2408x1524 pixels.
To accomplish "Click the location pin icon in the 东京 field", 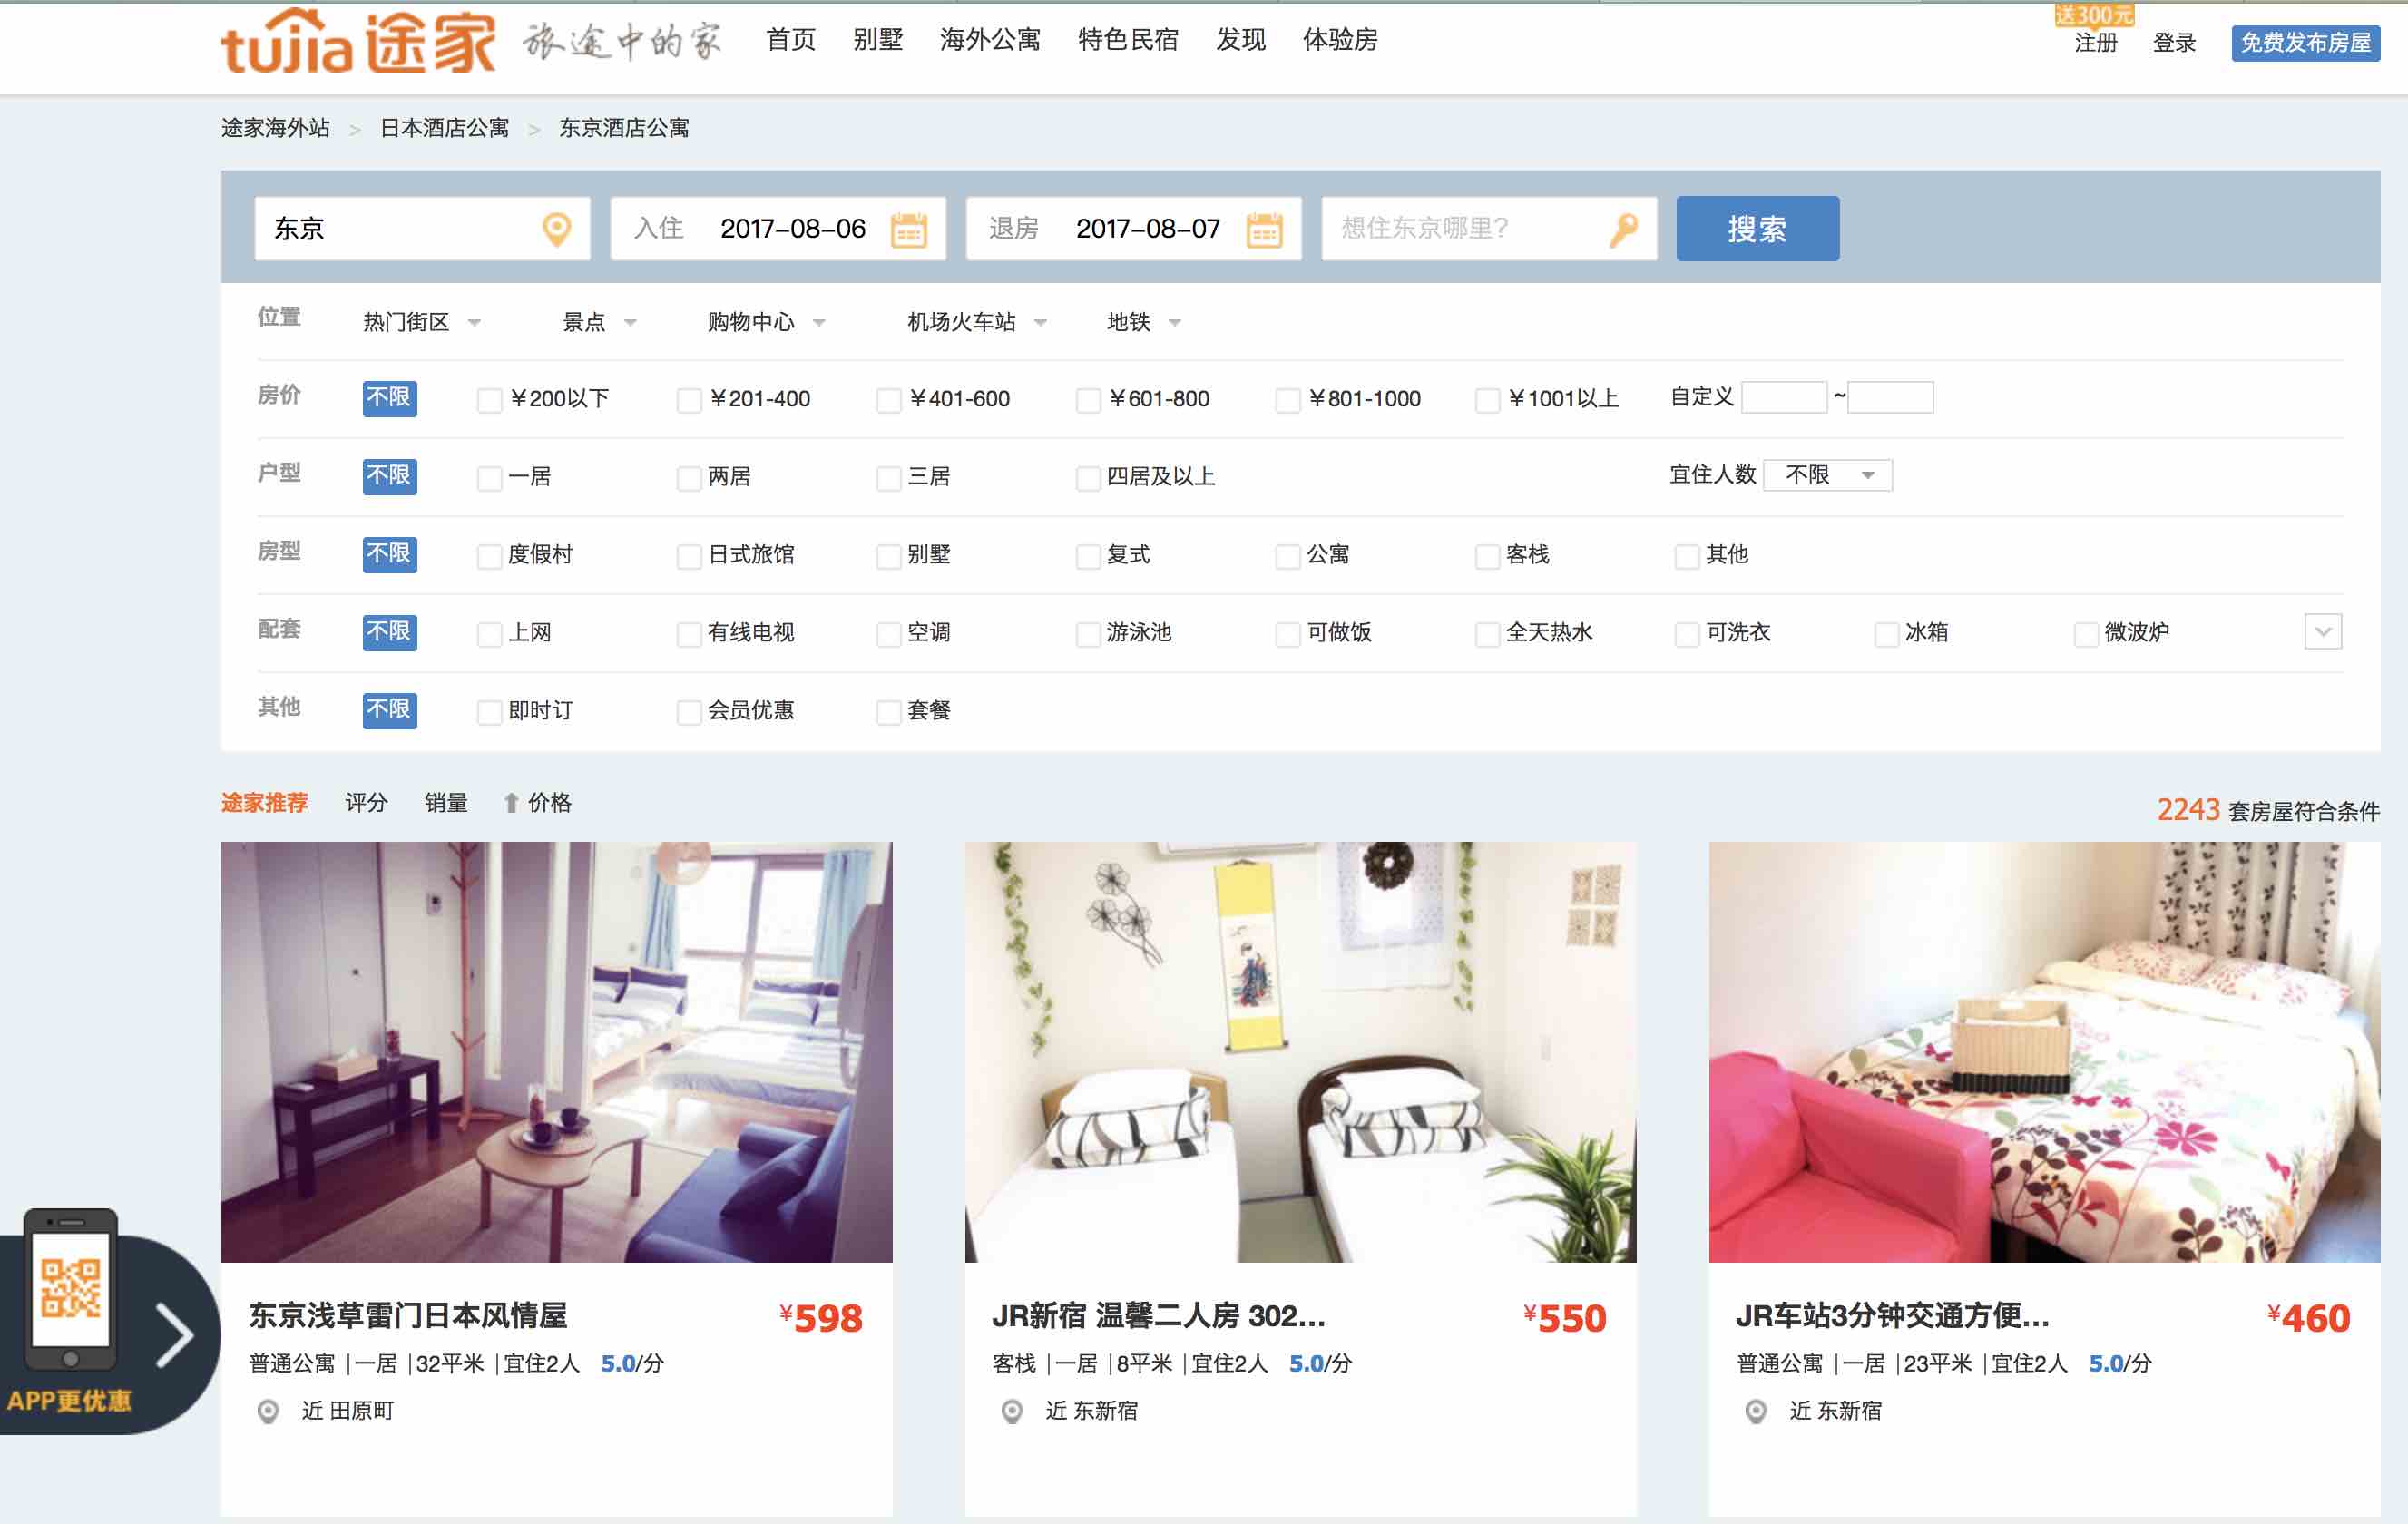I will 556,229.
